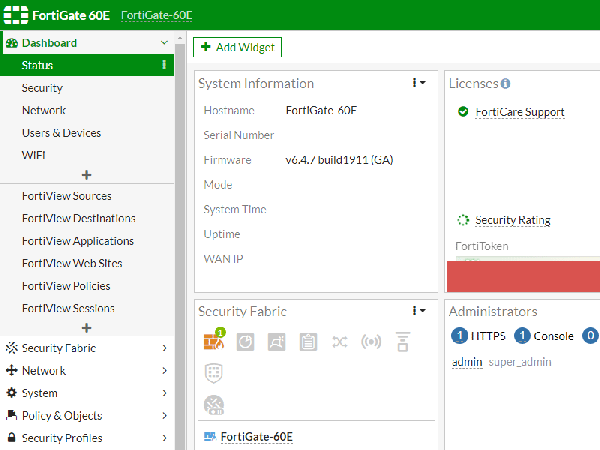Expand the Network sidebar menu chevron
Viewport: 600px width, 450px height.
point(165,370)
